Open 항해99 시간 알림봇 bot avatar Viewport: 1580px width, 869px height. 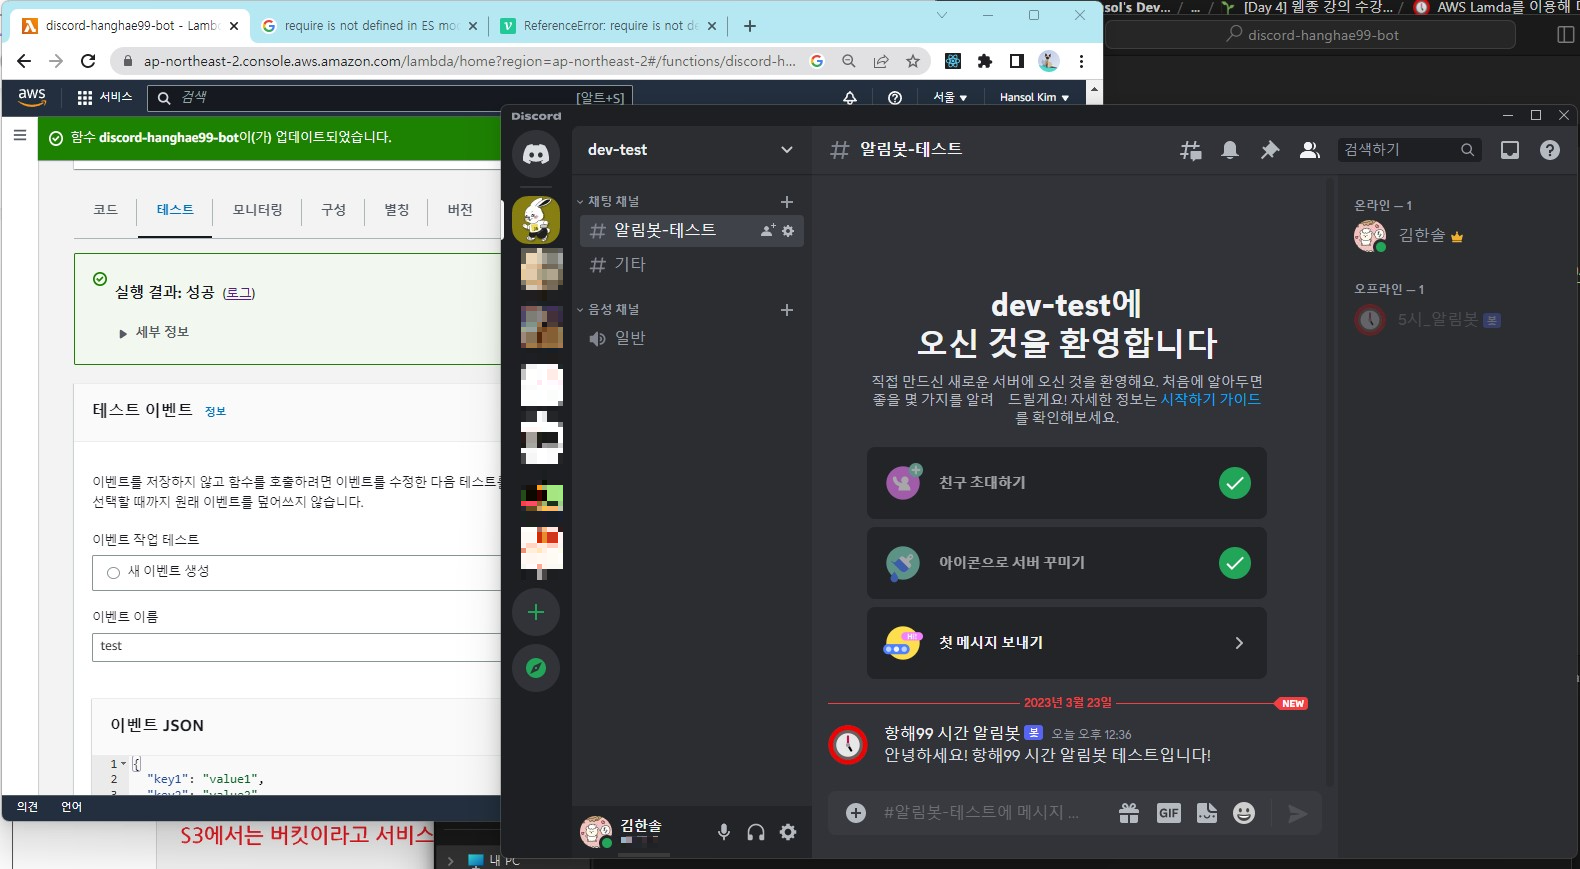848,745
